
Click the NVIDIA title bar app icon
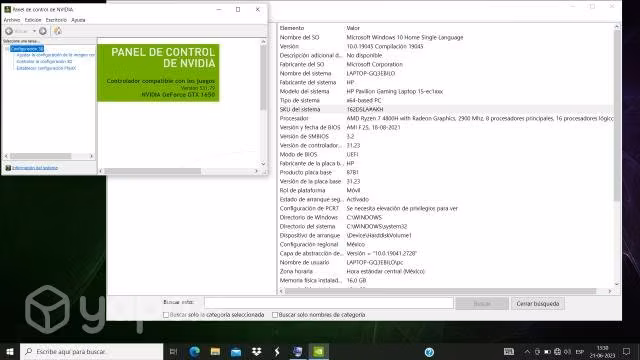point(7,9)
